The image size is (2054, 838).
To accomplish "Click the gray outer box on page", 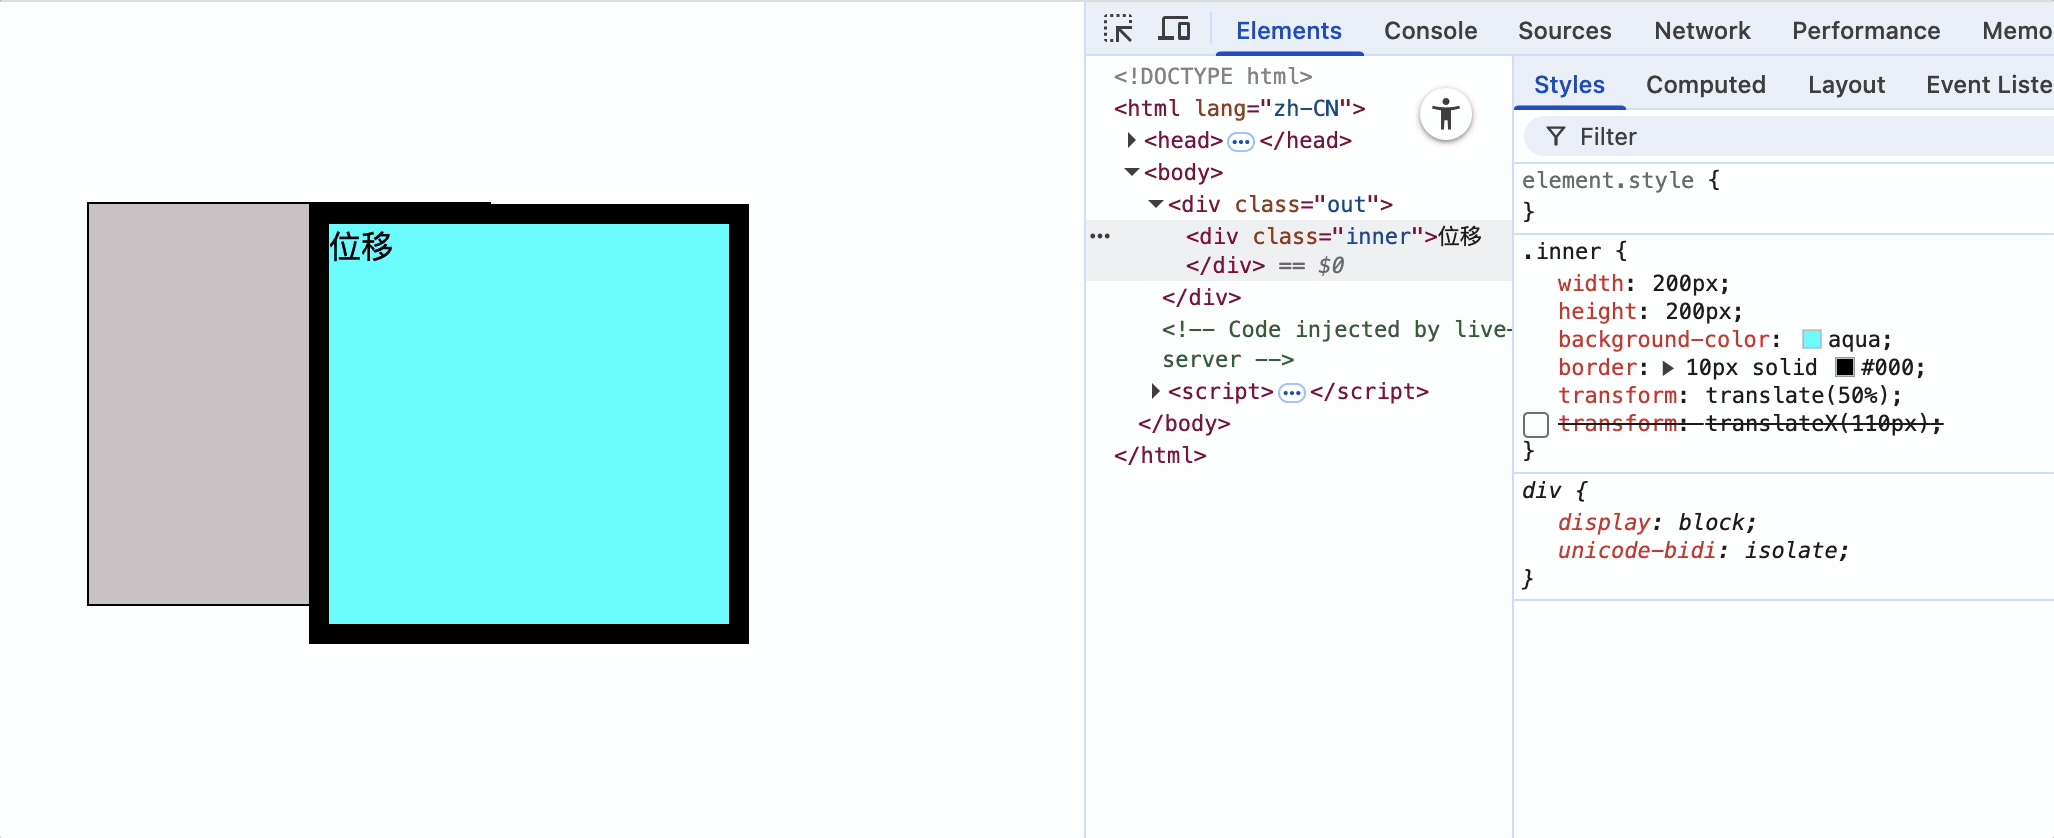I will coord(199,404).
